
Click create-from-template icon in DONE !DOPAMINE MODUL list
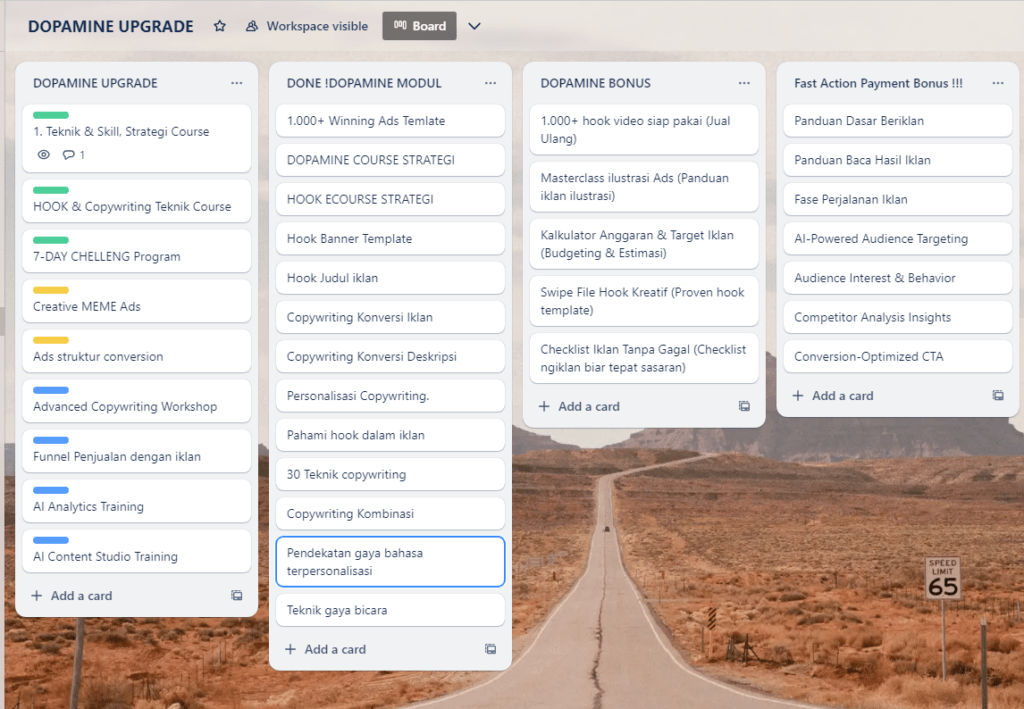point(490,649)
